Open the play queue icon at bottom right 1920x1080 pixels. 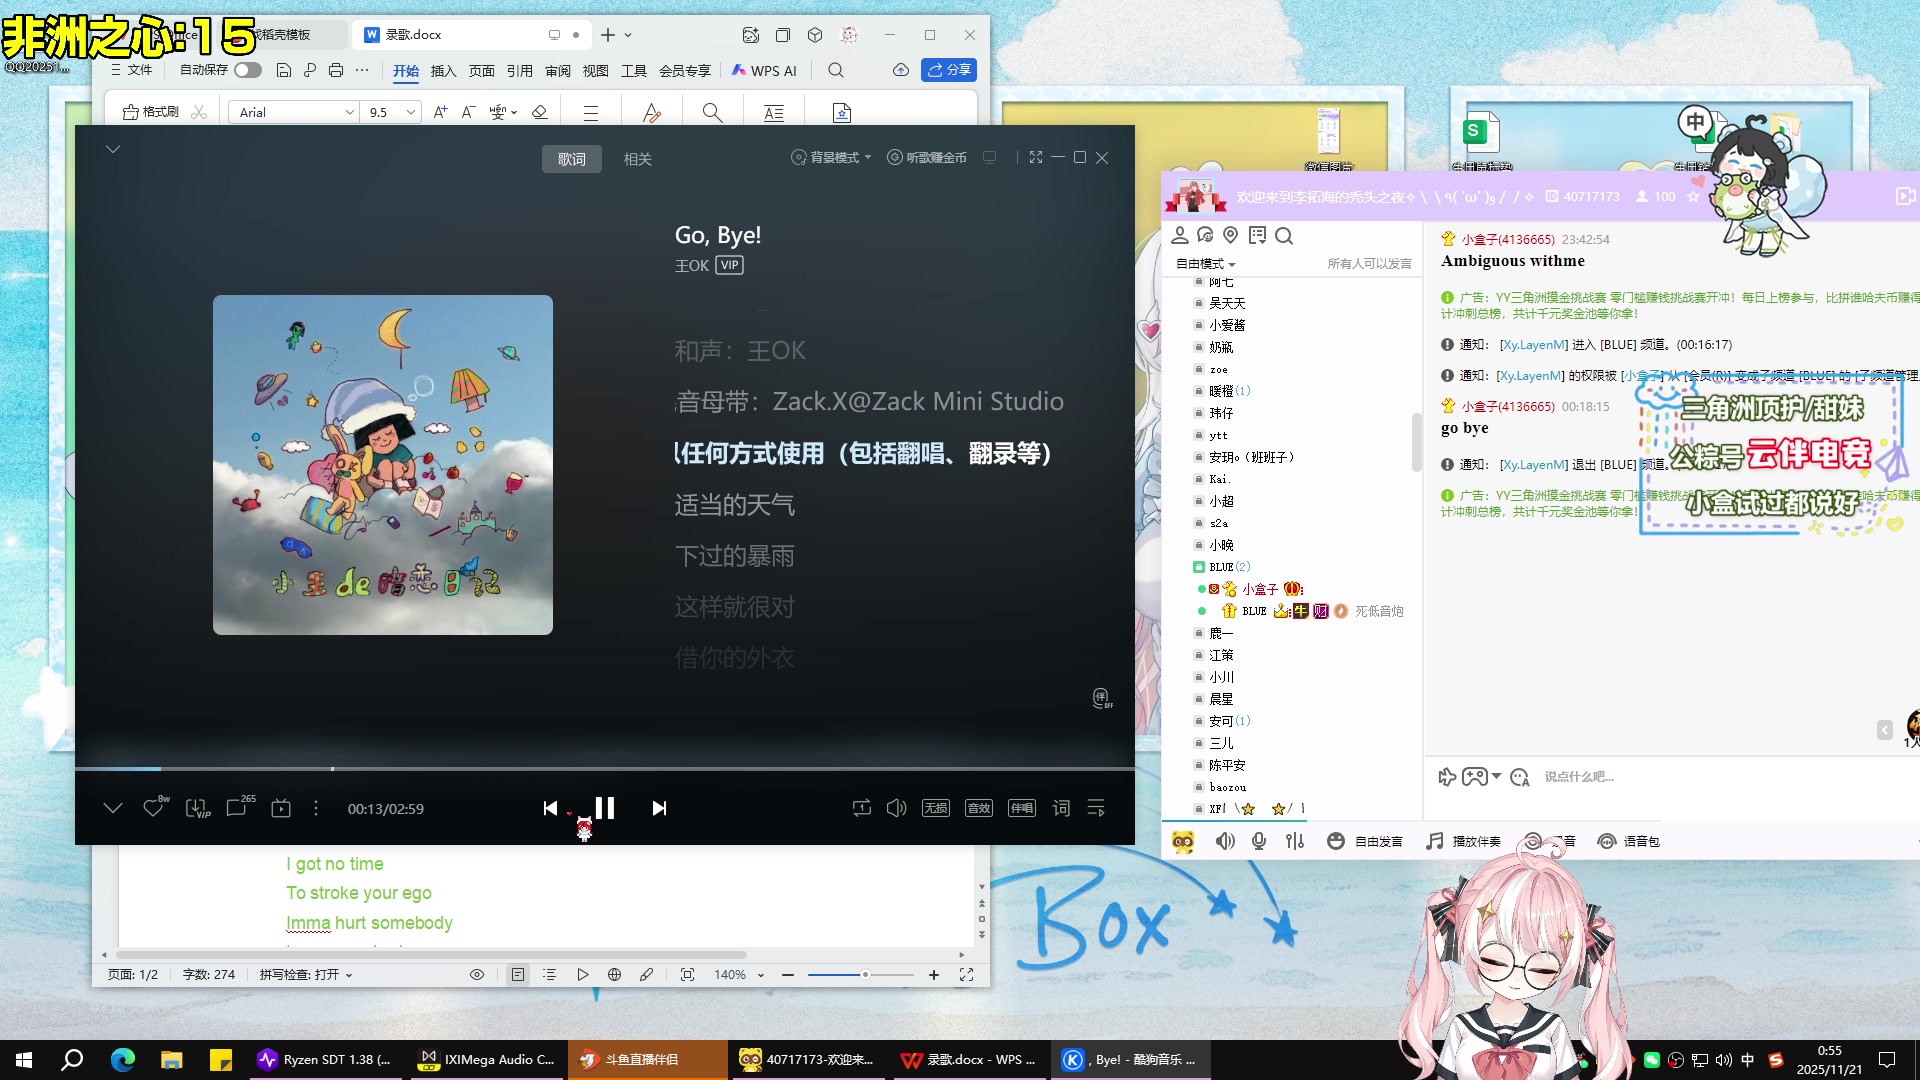(x=1096, y=808)
